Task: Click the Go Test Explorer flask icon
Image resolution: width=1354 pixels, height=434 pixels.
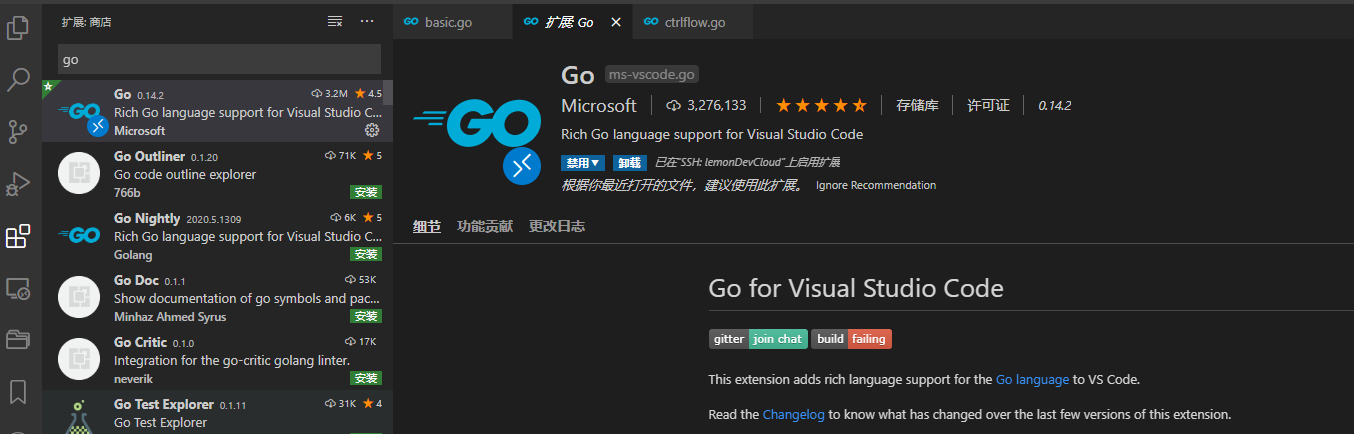Action: [x=78, y=418]
